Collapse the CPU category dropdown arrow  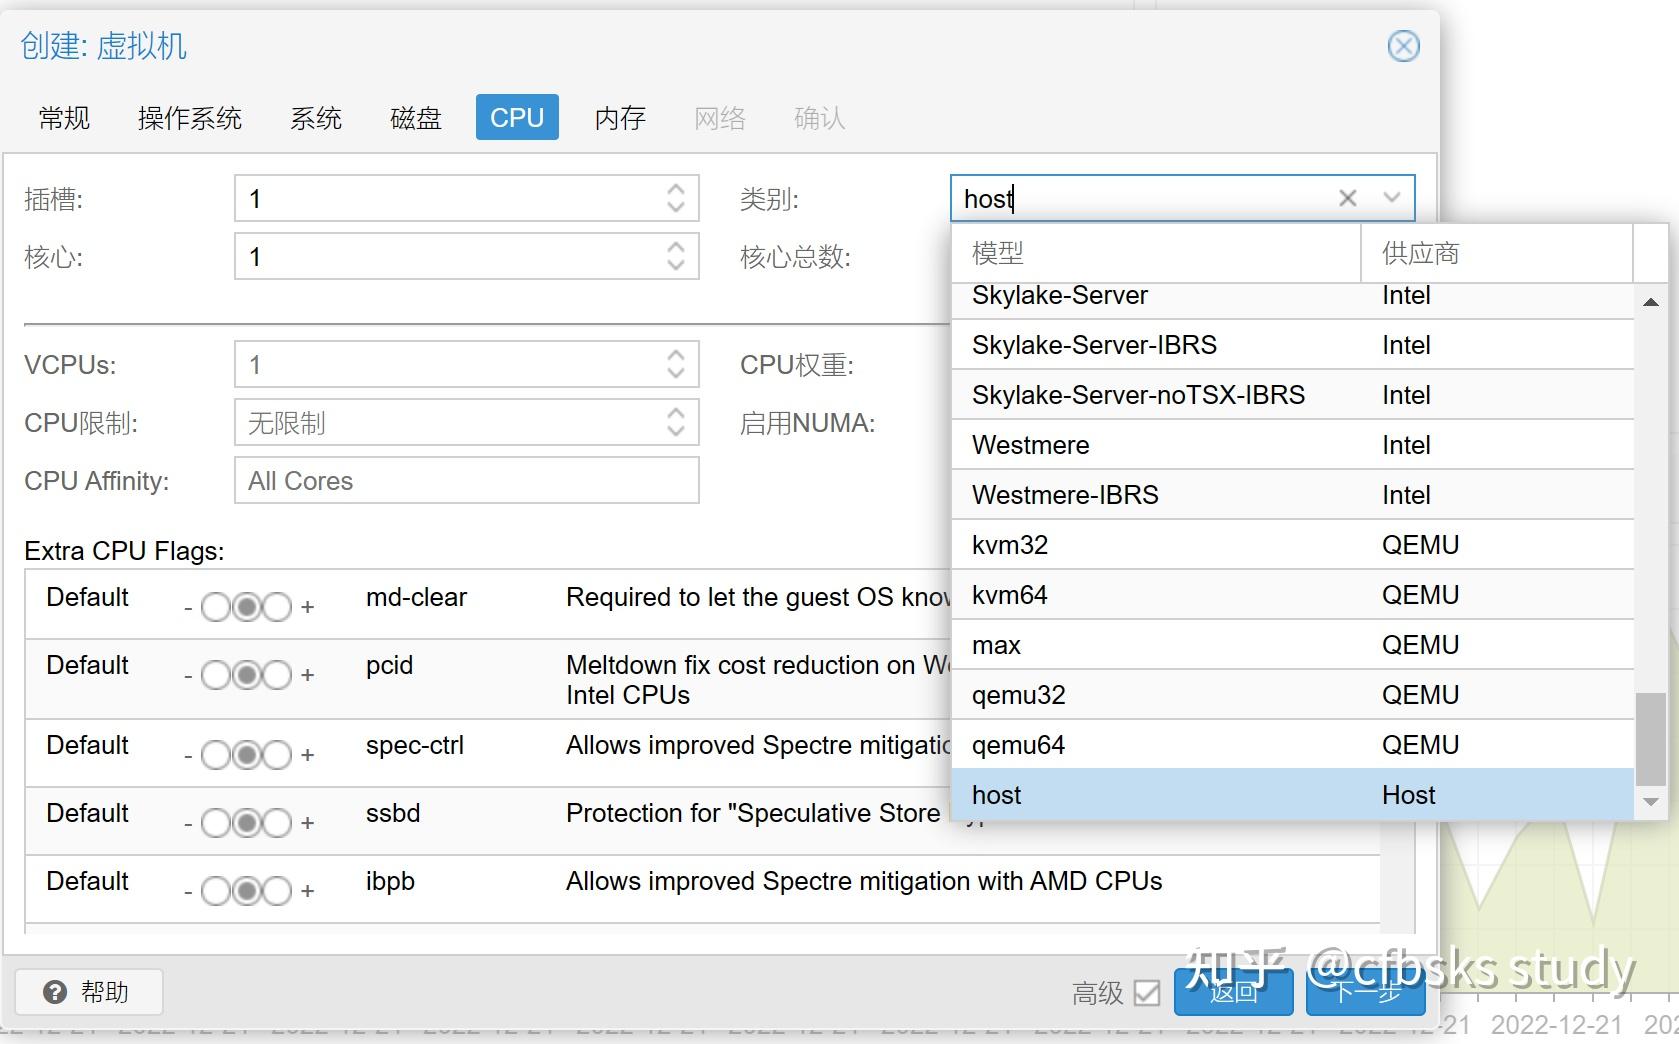tap(1391, 198)
